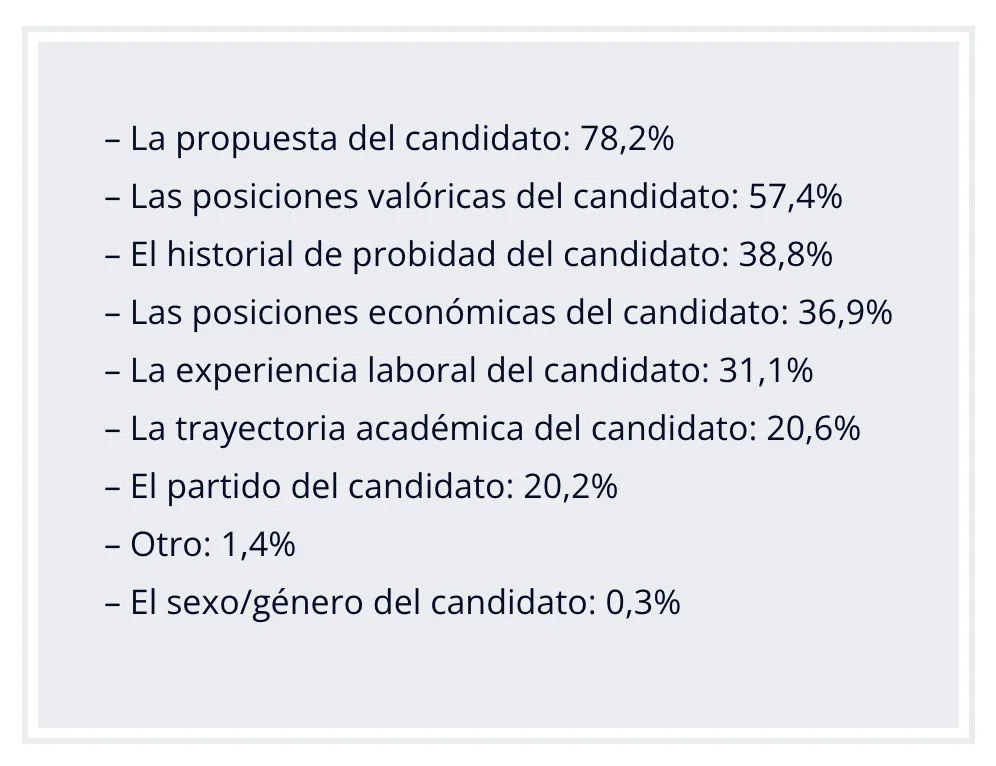Screen dimensions: 996x766
Task: Click the value 38,8%
Action: click(786, 255)
